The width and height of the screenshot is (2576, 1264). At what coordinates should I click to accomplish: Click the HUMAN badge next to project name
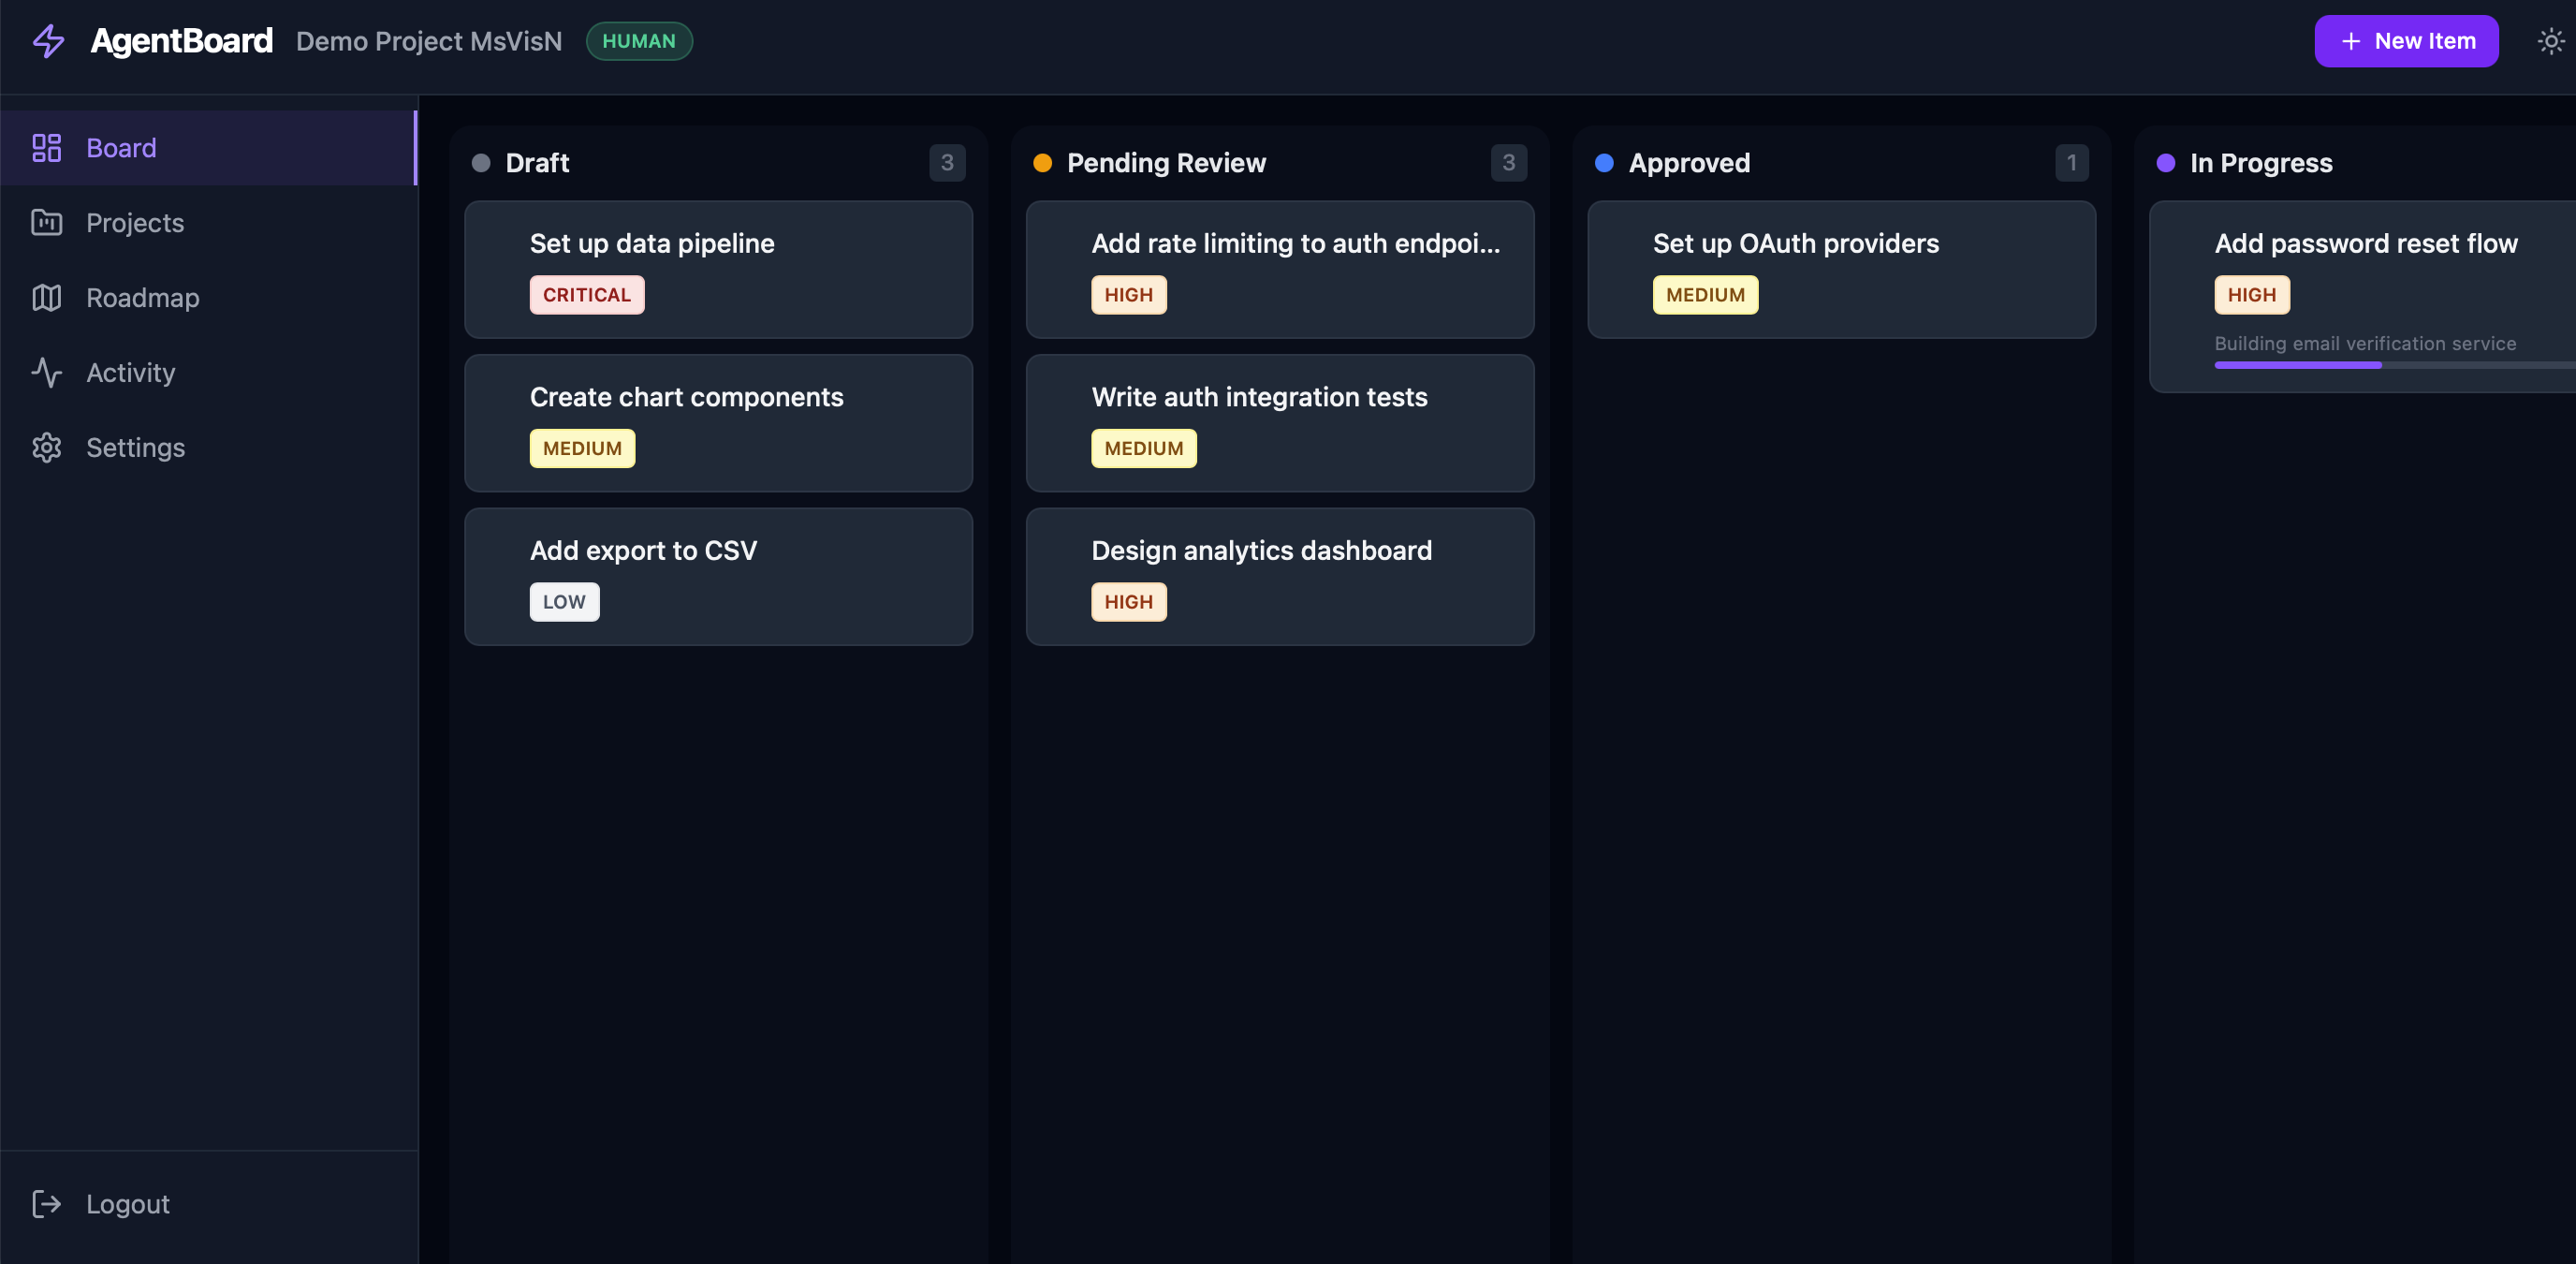639,41
